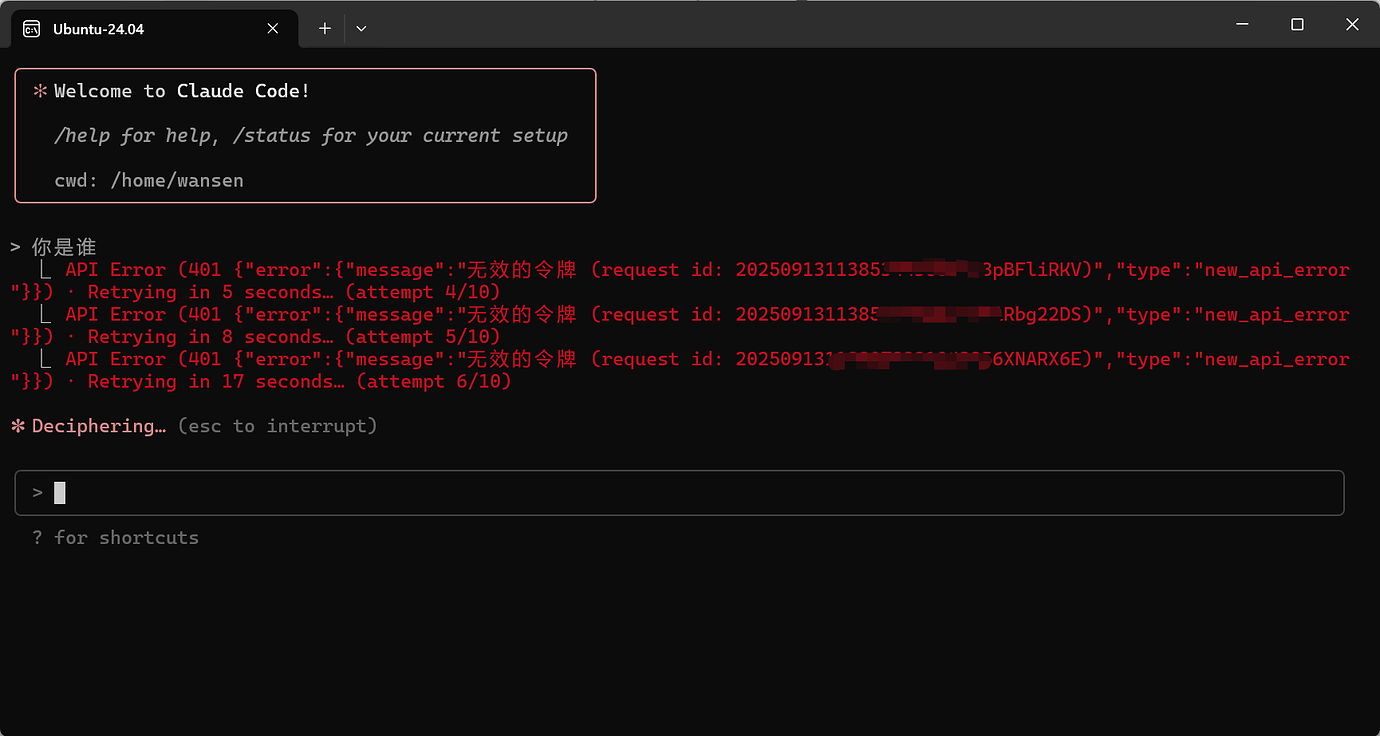Click the 'Deciphering…' status text
The height and width of the screenshot is (736, 1380).
click(x=99, y=426)
